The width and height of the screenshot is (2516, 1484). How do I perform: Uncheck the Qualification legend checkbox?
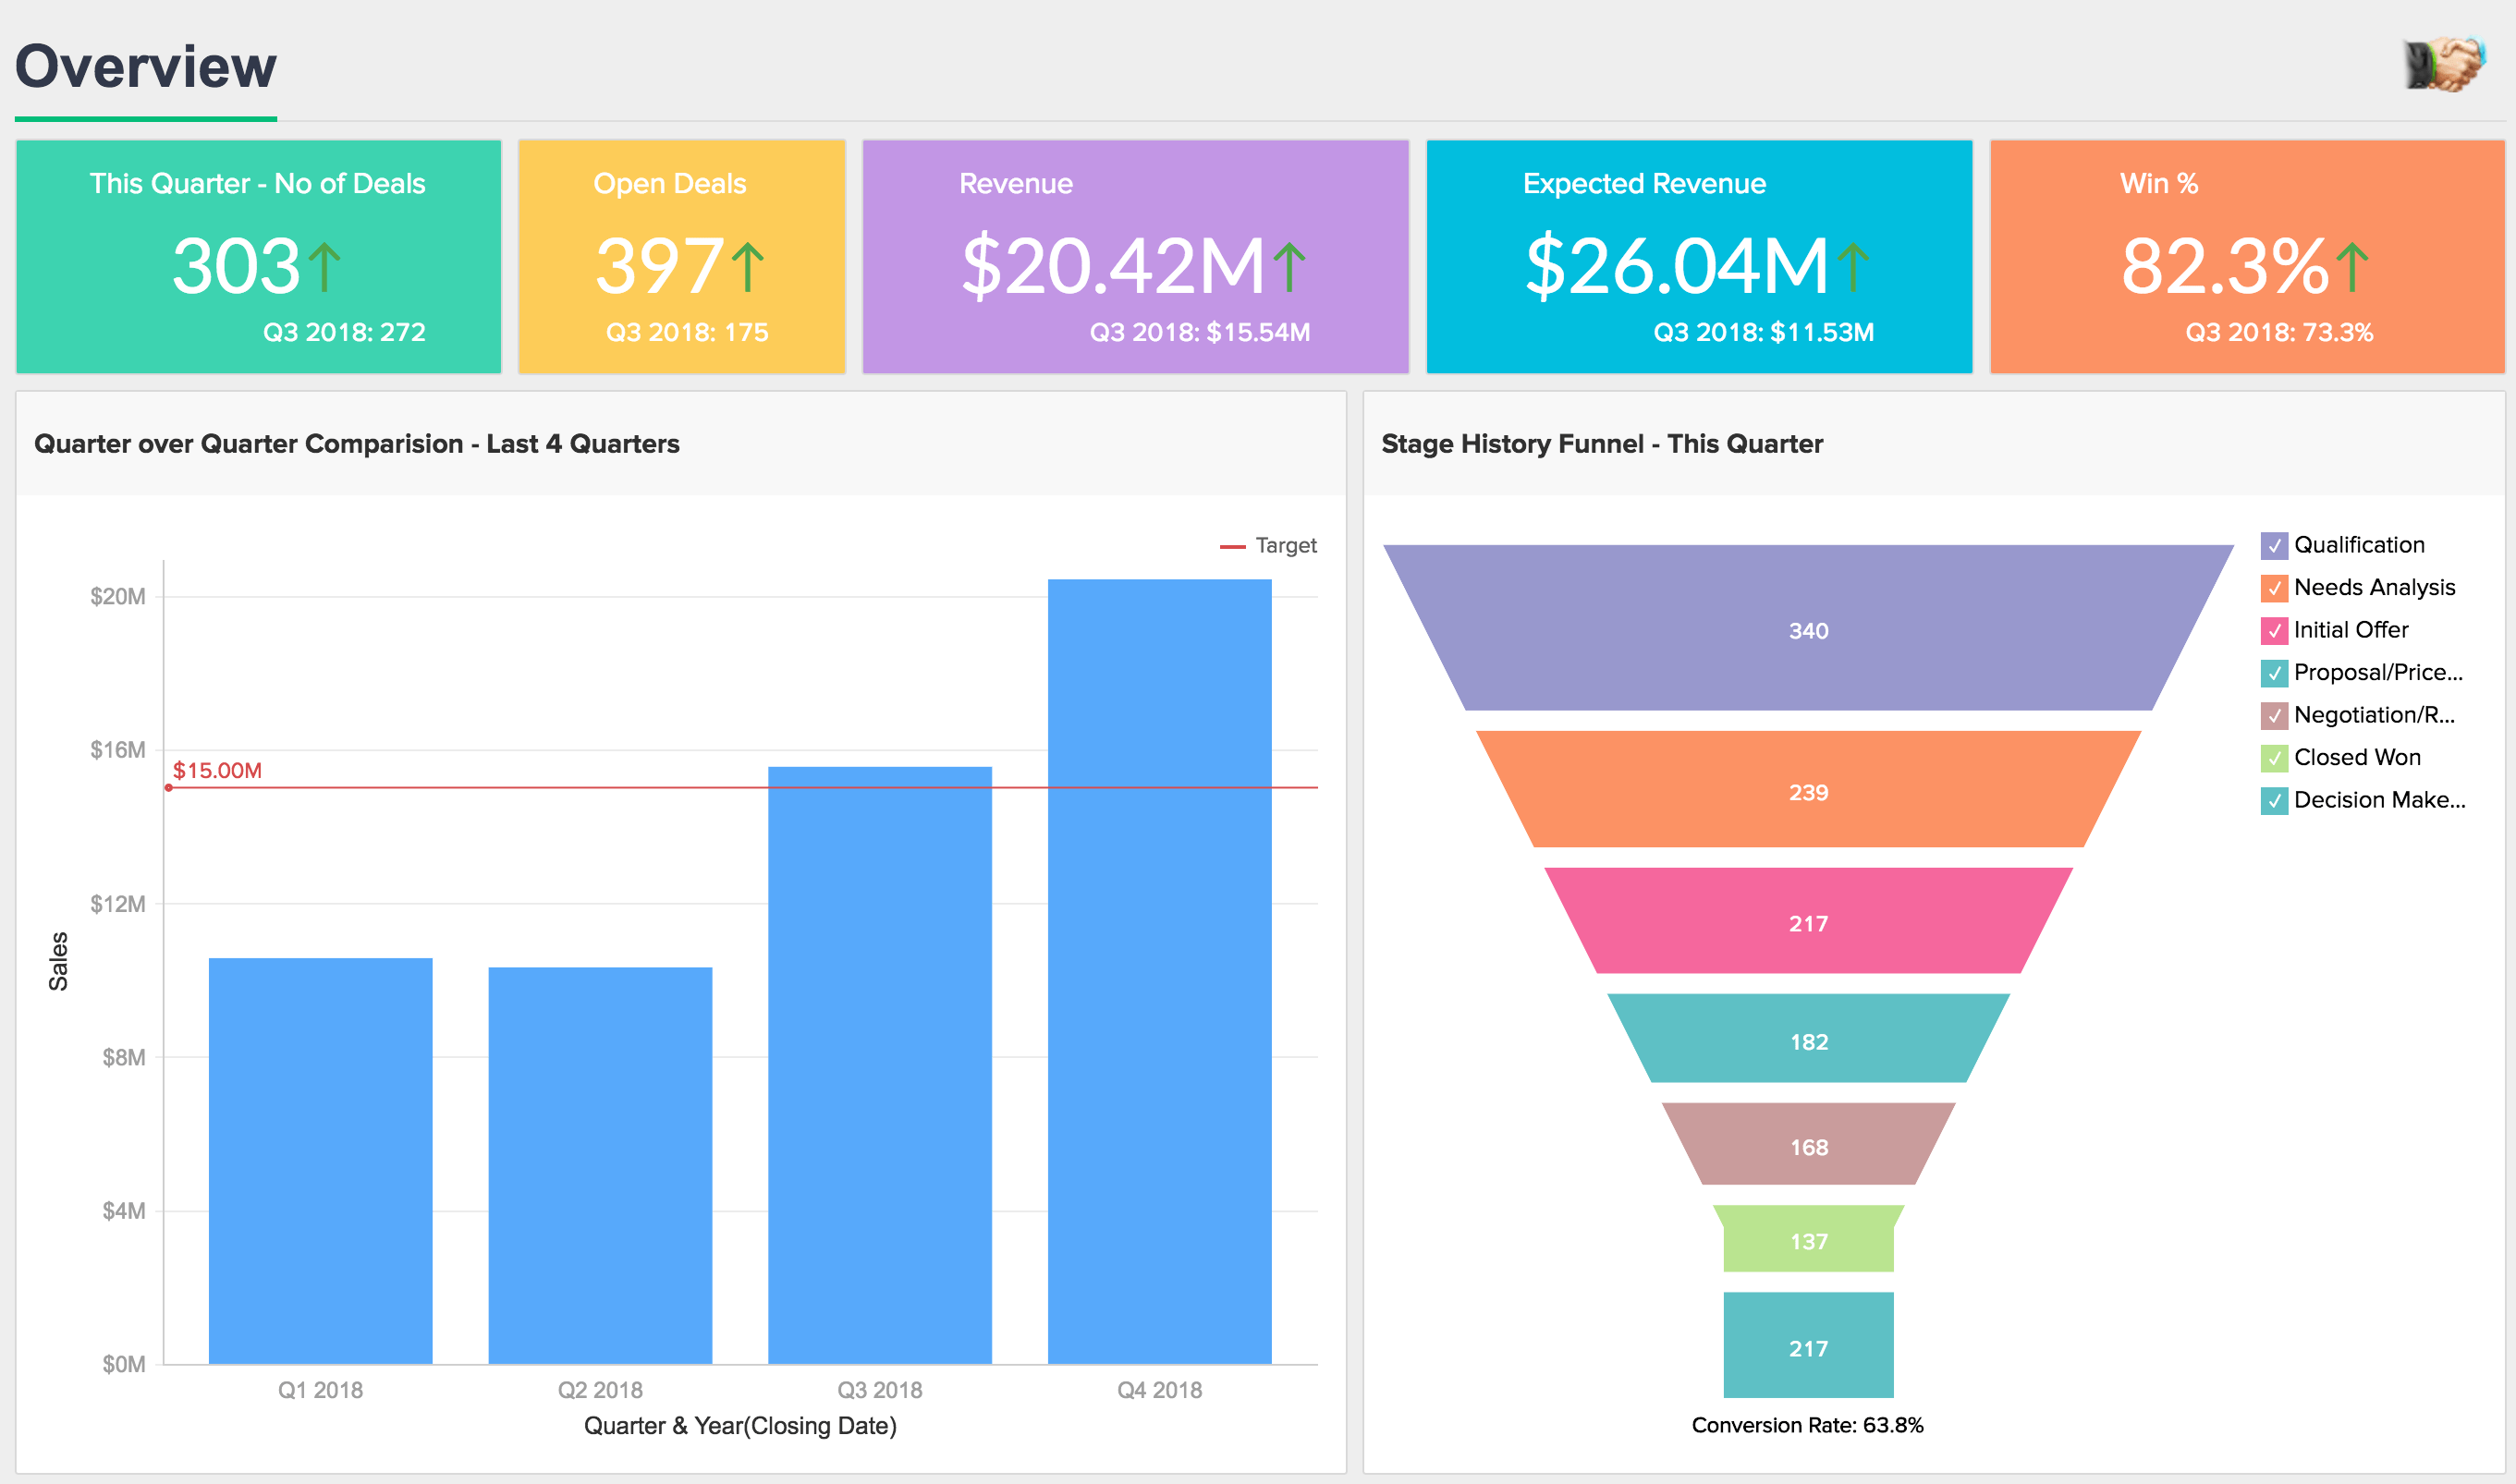2274,546
